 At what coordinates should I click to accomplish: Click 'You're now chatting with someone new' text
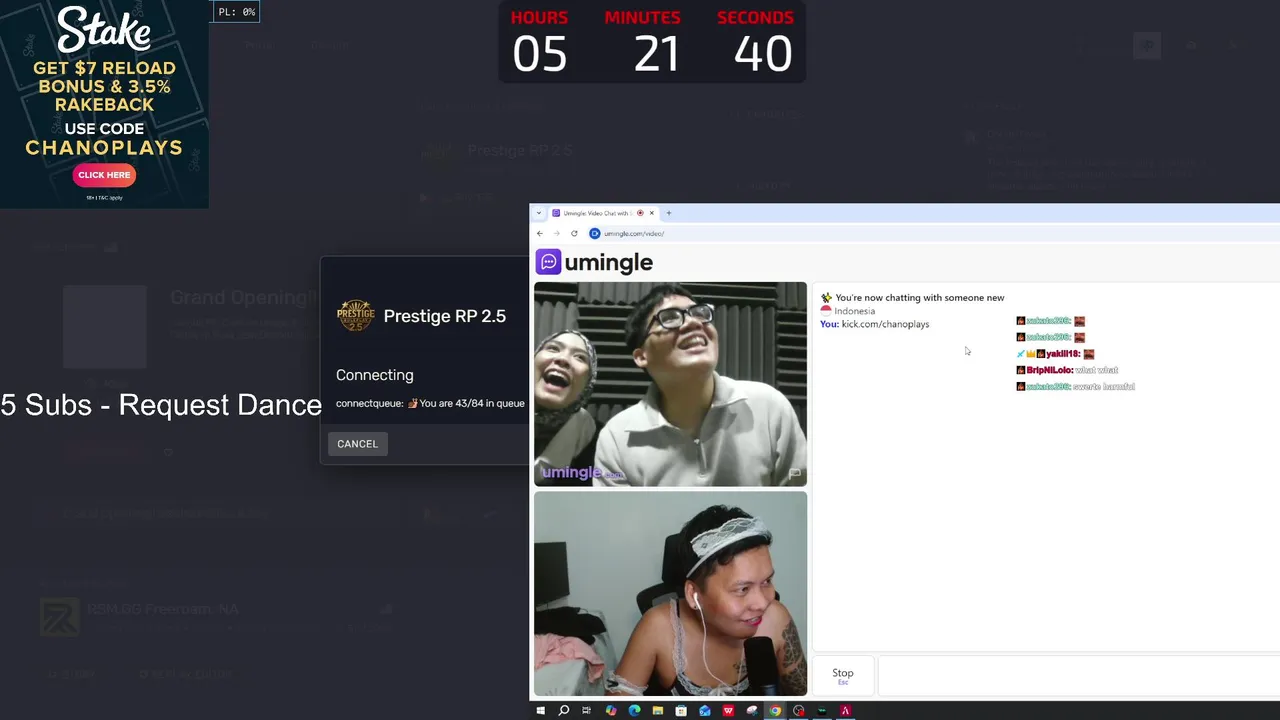[919, 297]
